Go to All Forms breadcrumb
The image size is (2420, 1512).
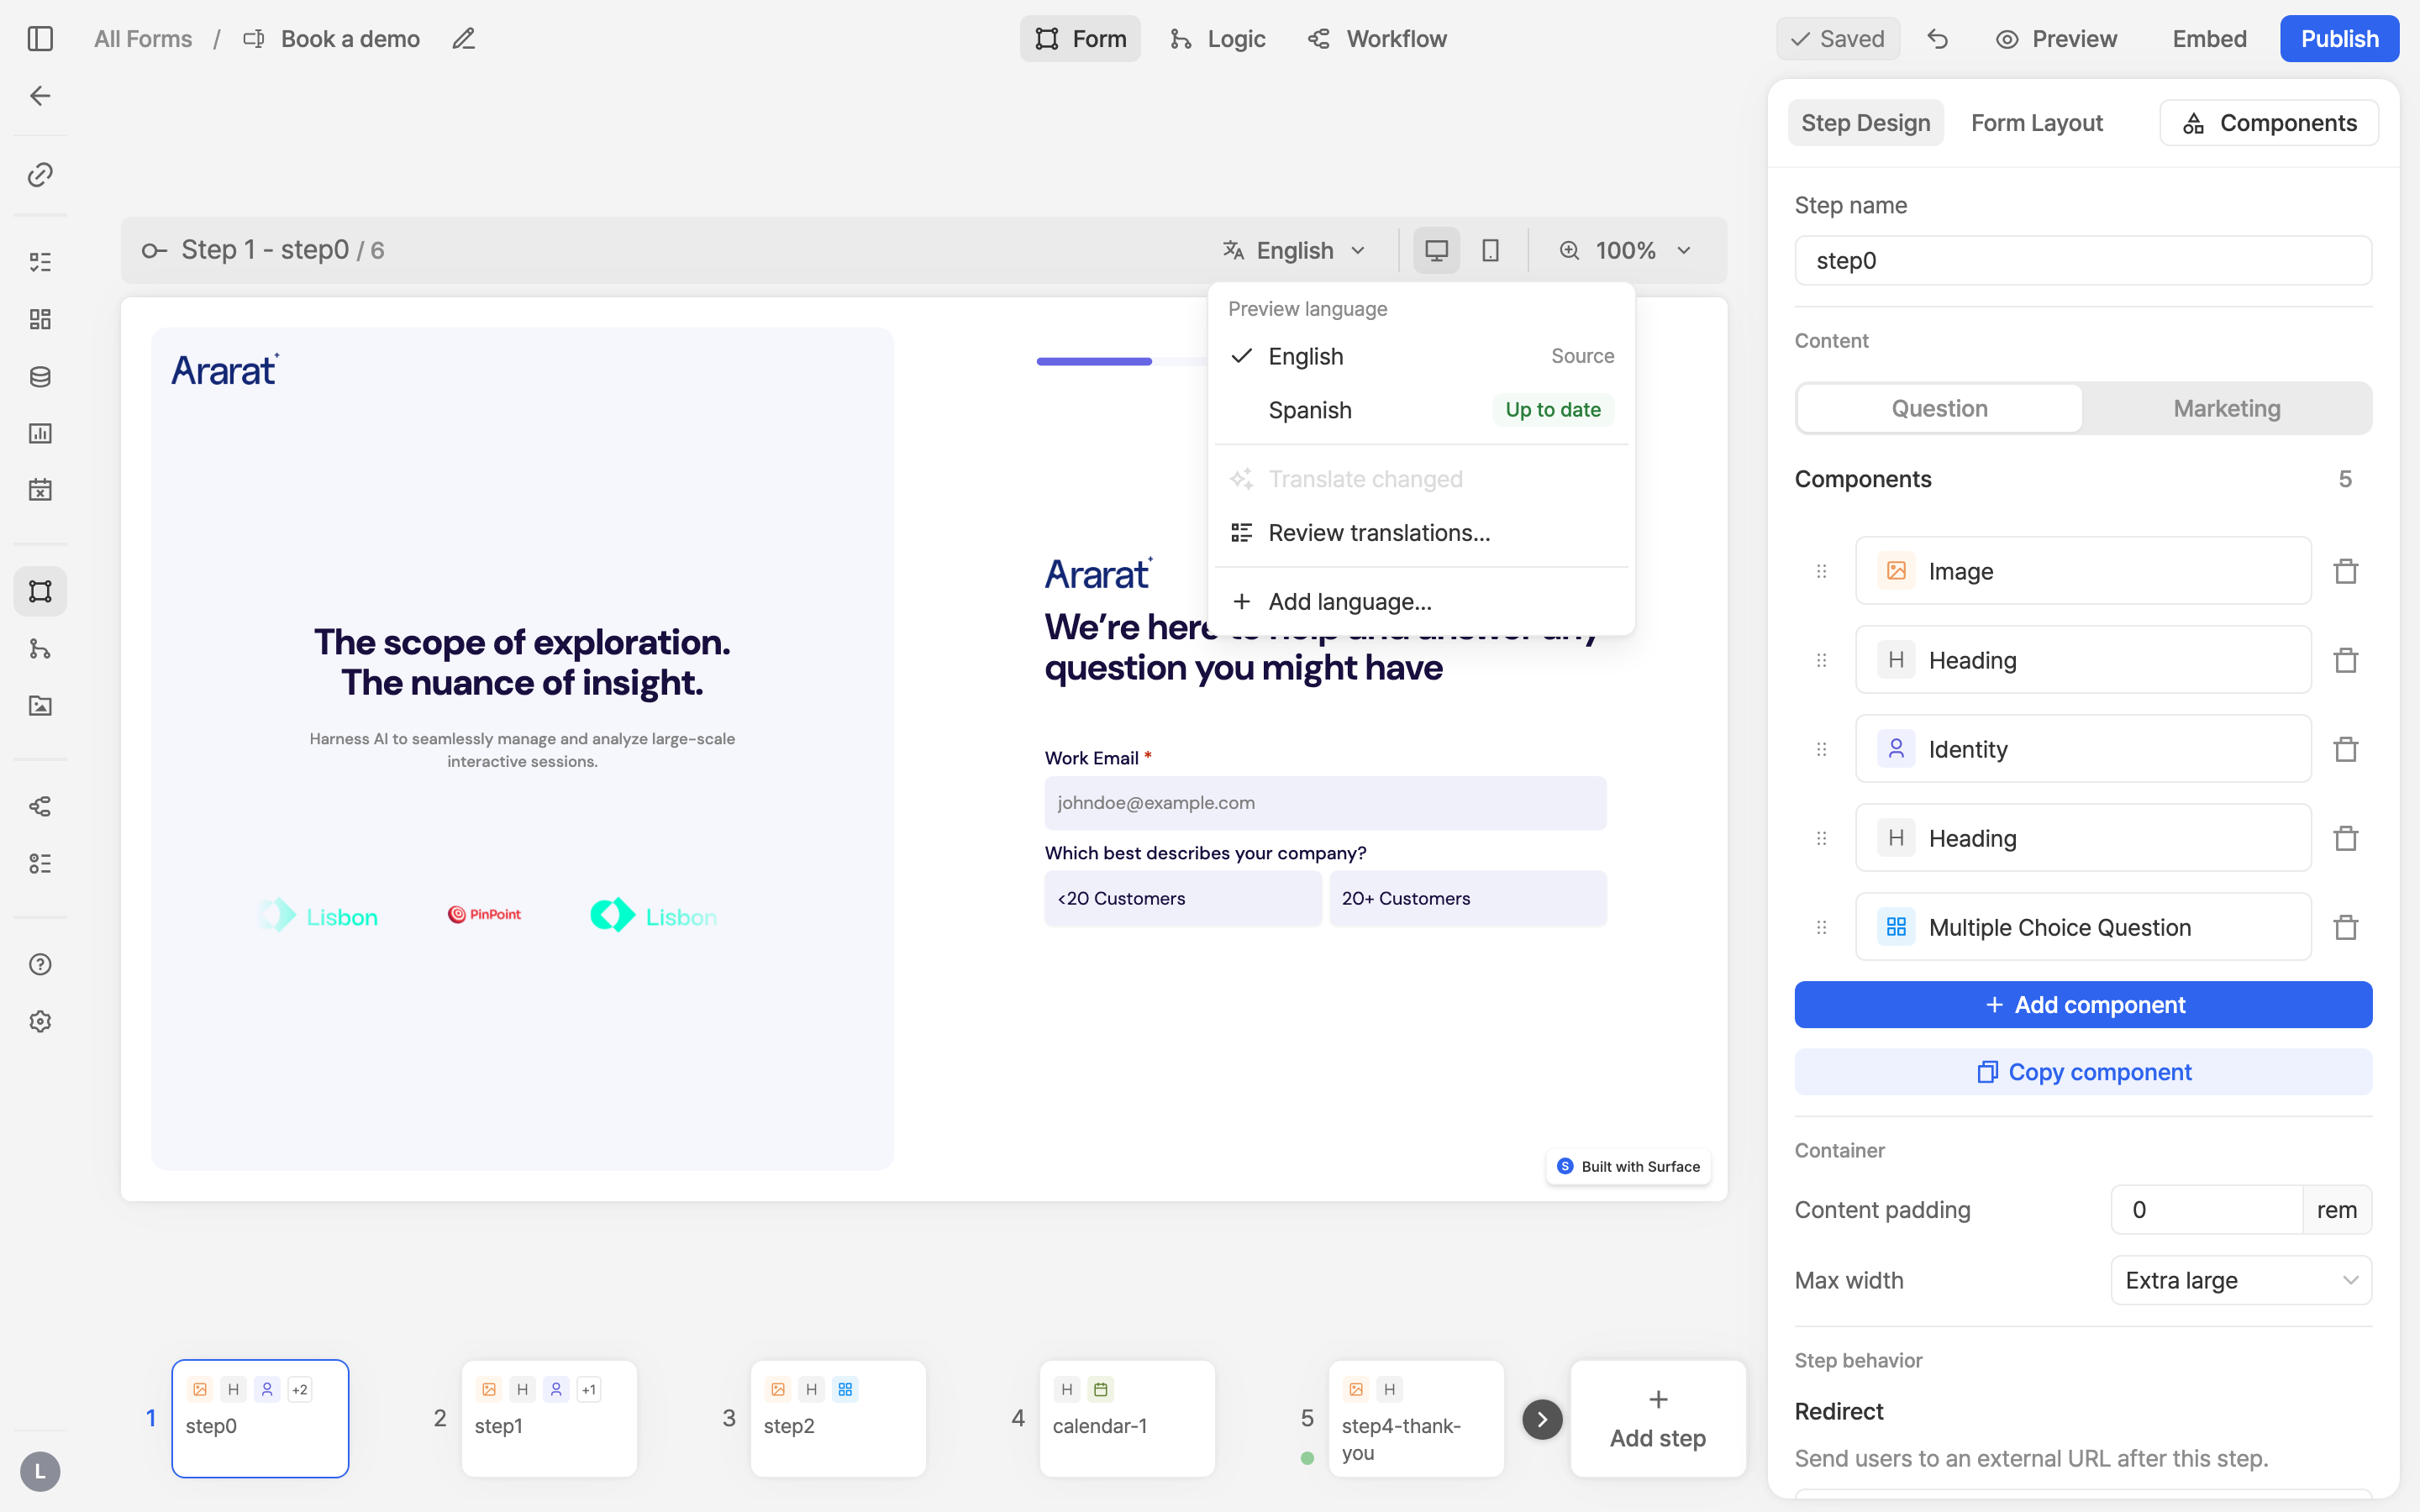click(143, 39)
